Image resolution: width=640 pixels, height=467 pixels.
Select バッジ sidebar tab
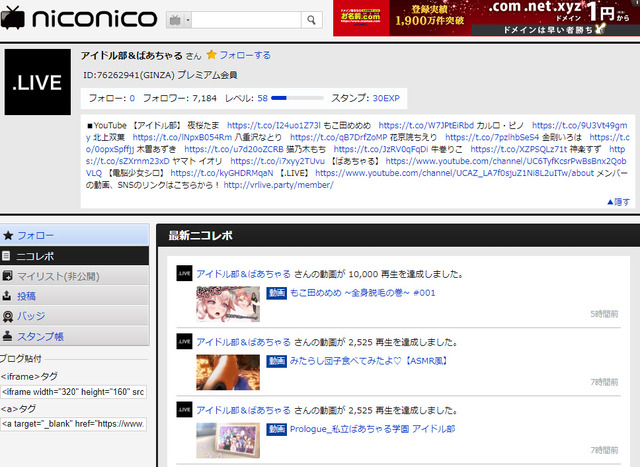74,316
